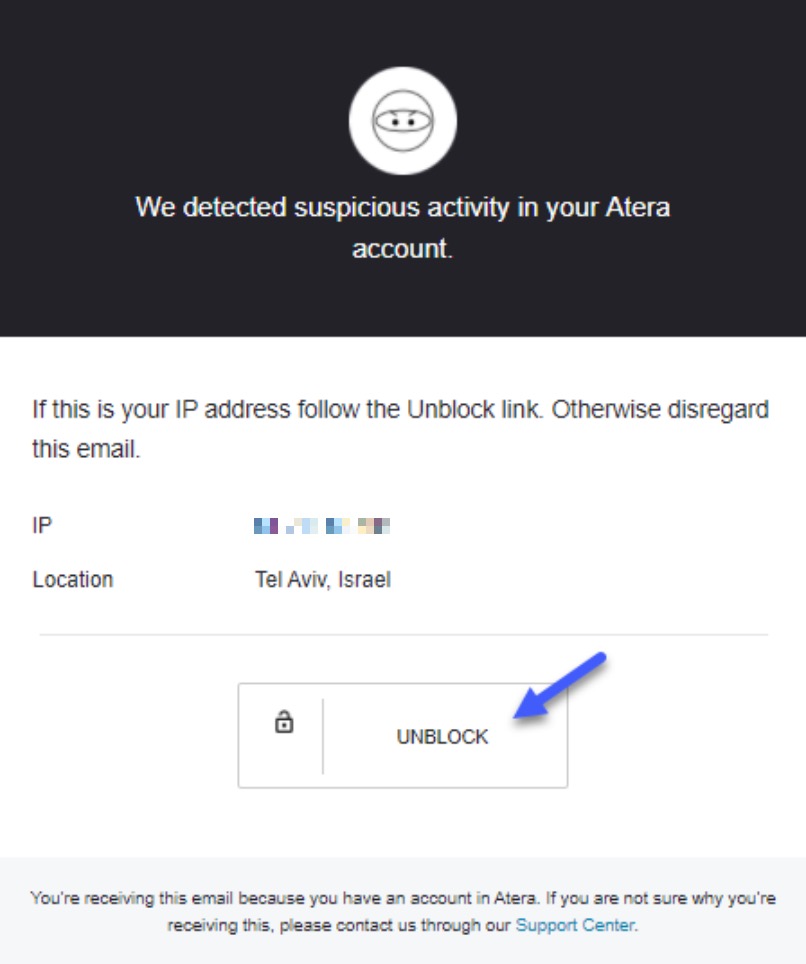806x964 pixels.
Task: Click the IP field label
Action: tap(42, 526)
